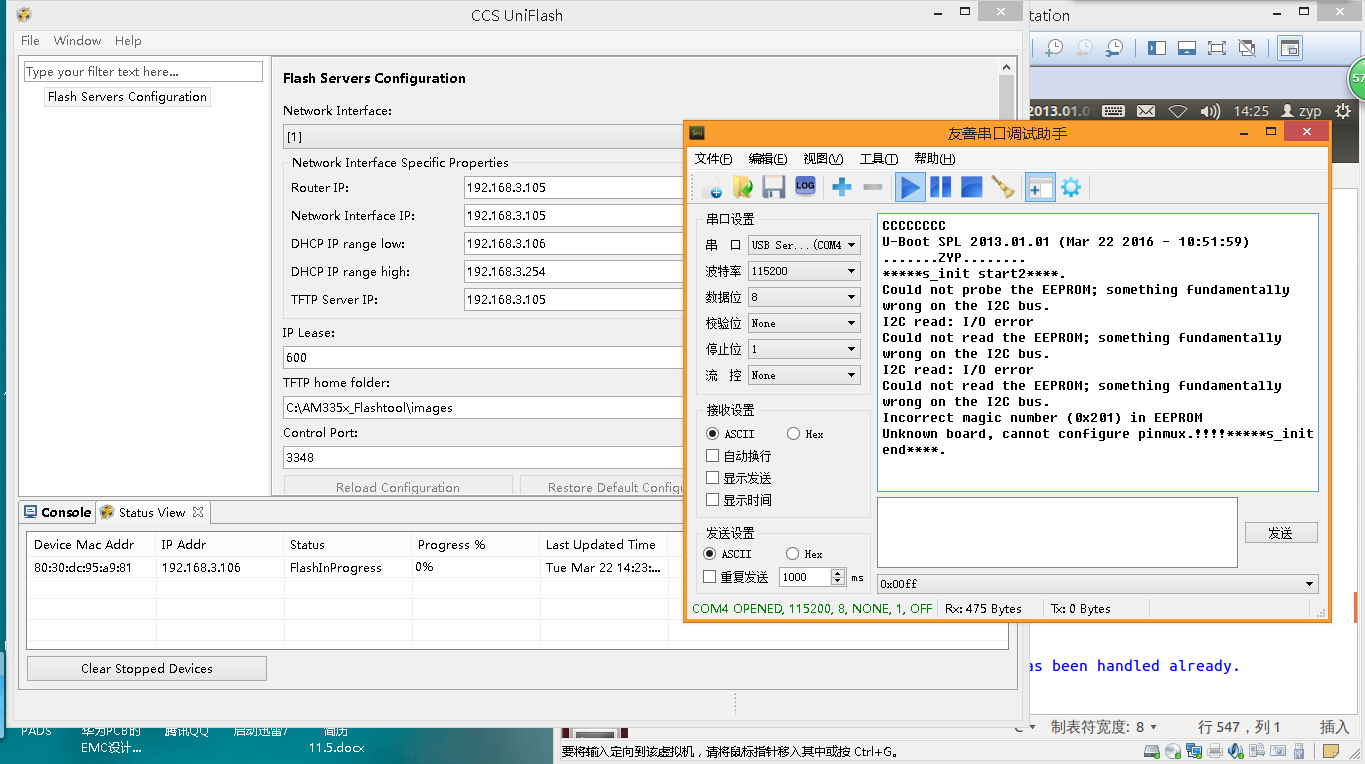The width and height of the screenshot is (1365, 764).
Task: Click the pause icon in serial toolbar
Action: [940, 187]
